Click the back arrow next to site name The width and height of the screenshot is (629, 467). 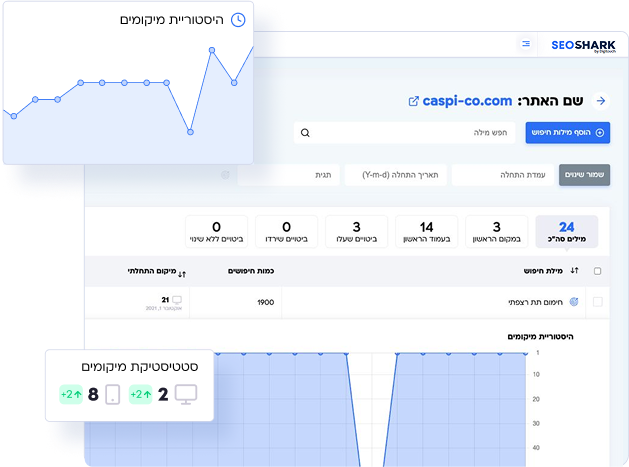click(x=601, y=101)
